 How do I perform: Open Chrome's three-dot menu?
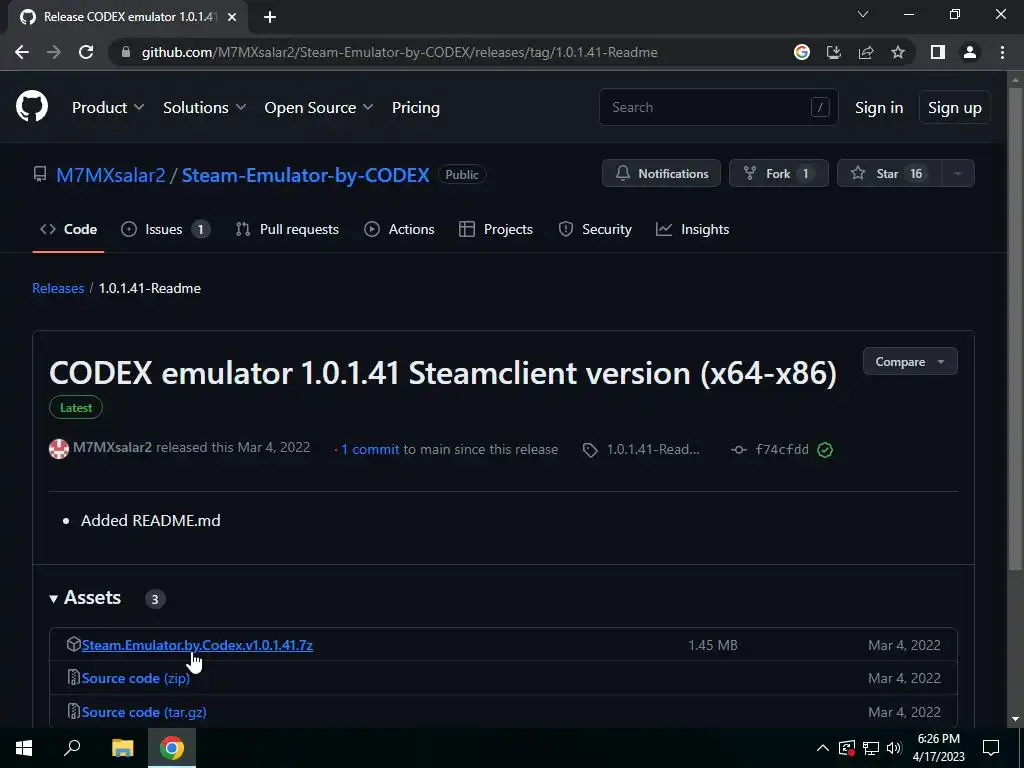click(1002, 52)
